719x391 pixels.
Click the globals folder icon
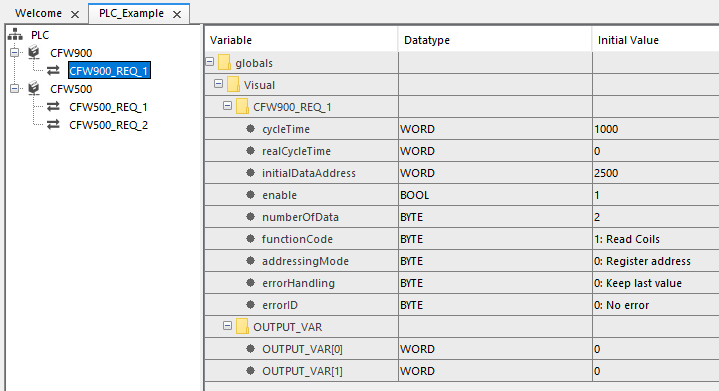pyautogui.click(x=224, y=62)
